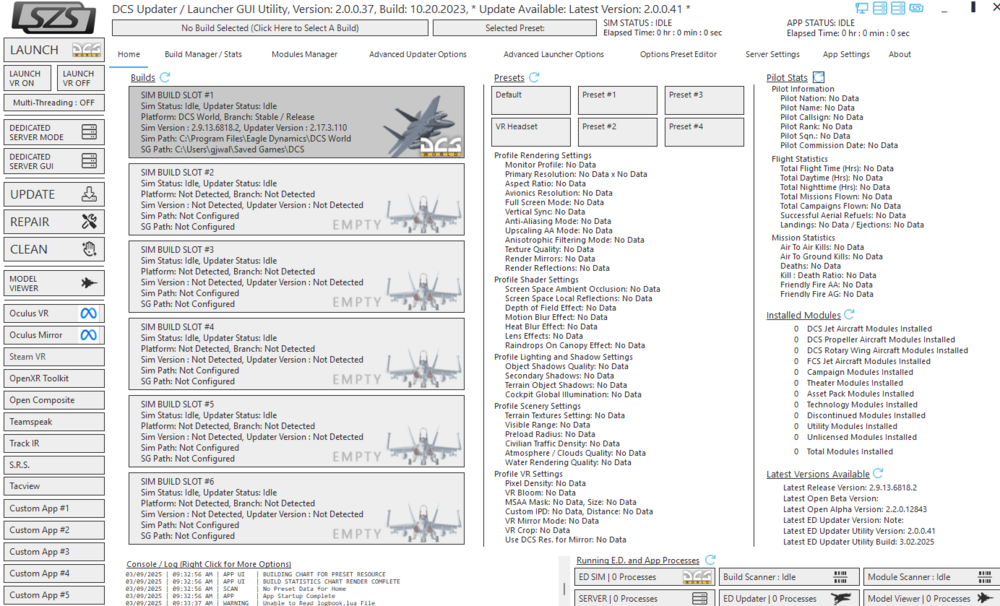Image resolution: width=1000 pixels, height=606 pixels.
Task: Click the Console / Log heading link
Action: [209, 564]
